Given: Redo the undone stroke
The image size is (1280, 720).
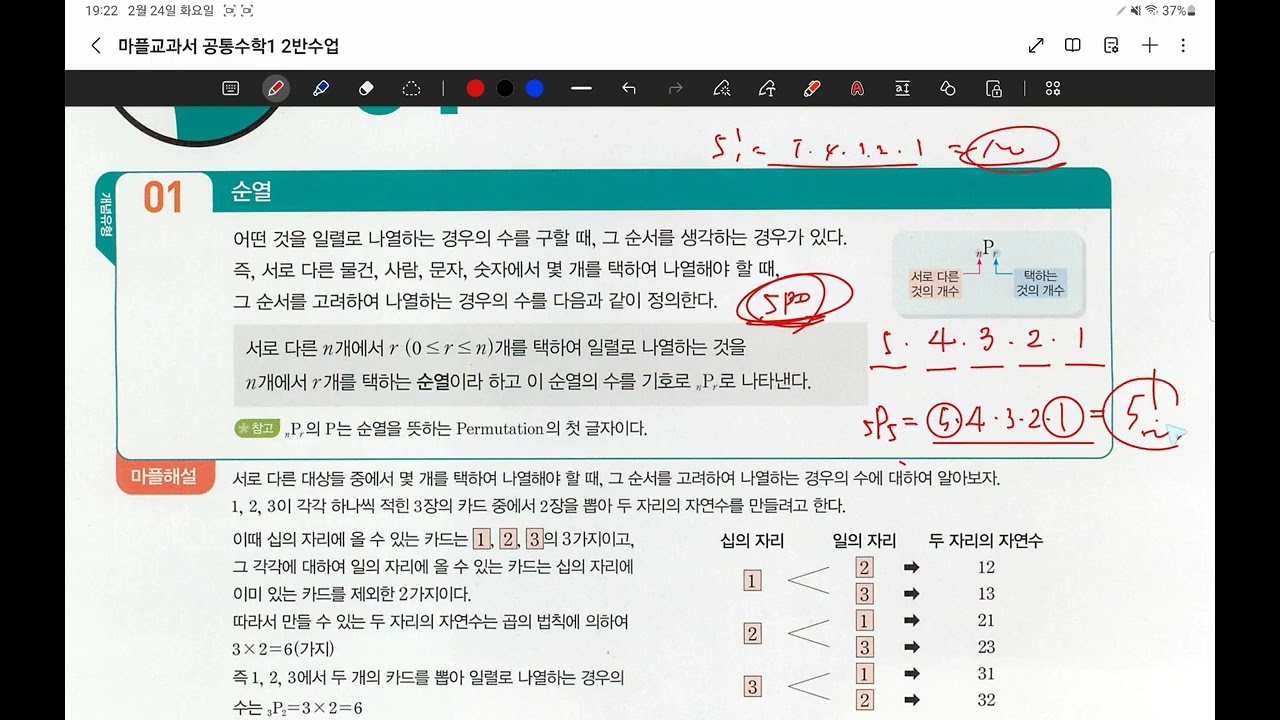Looking at the screenshot, I should (675, 89).
